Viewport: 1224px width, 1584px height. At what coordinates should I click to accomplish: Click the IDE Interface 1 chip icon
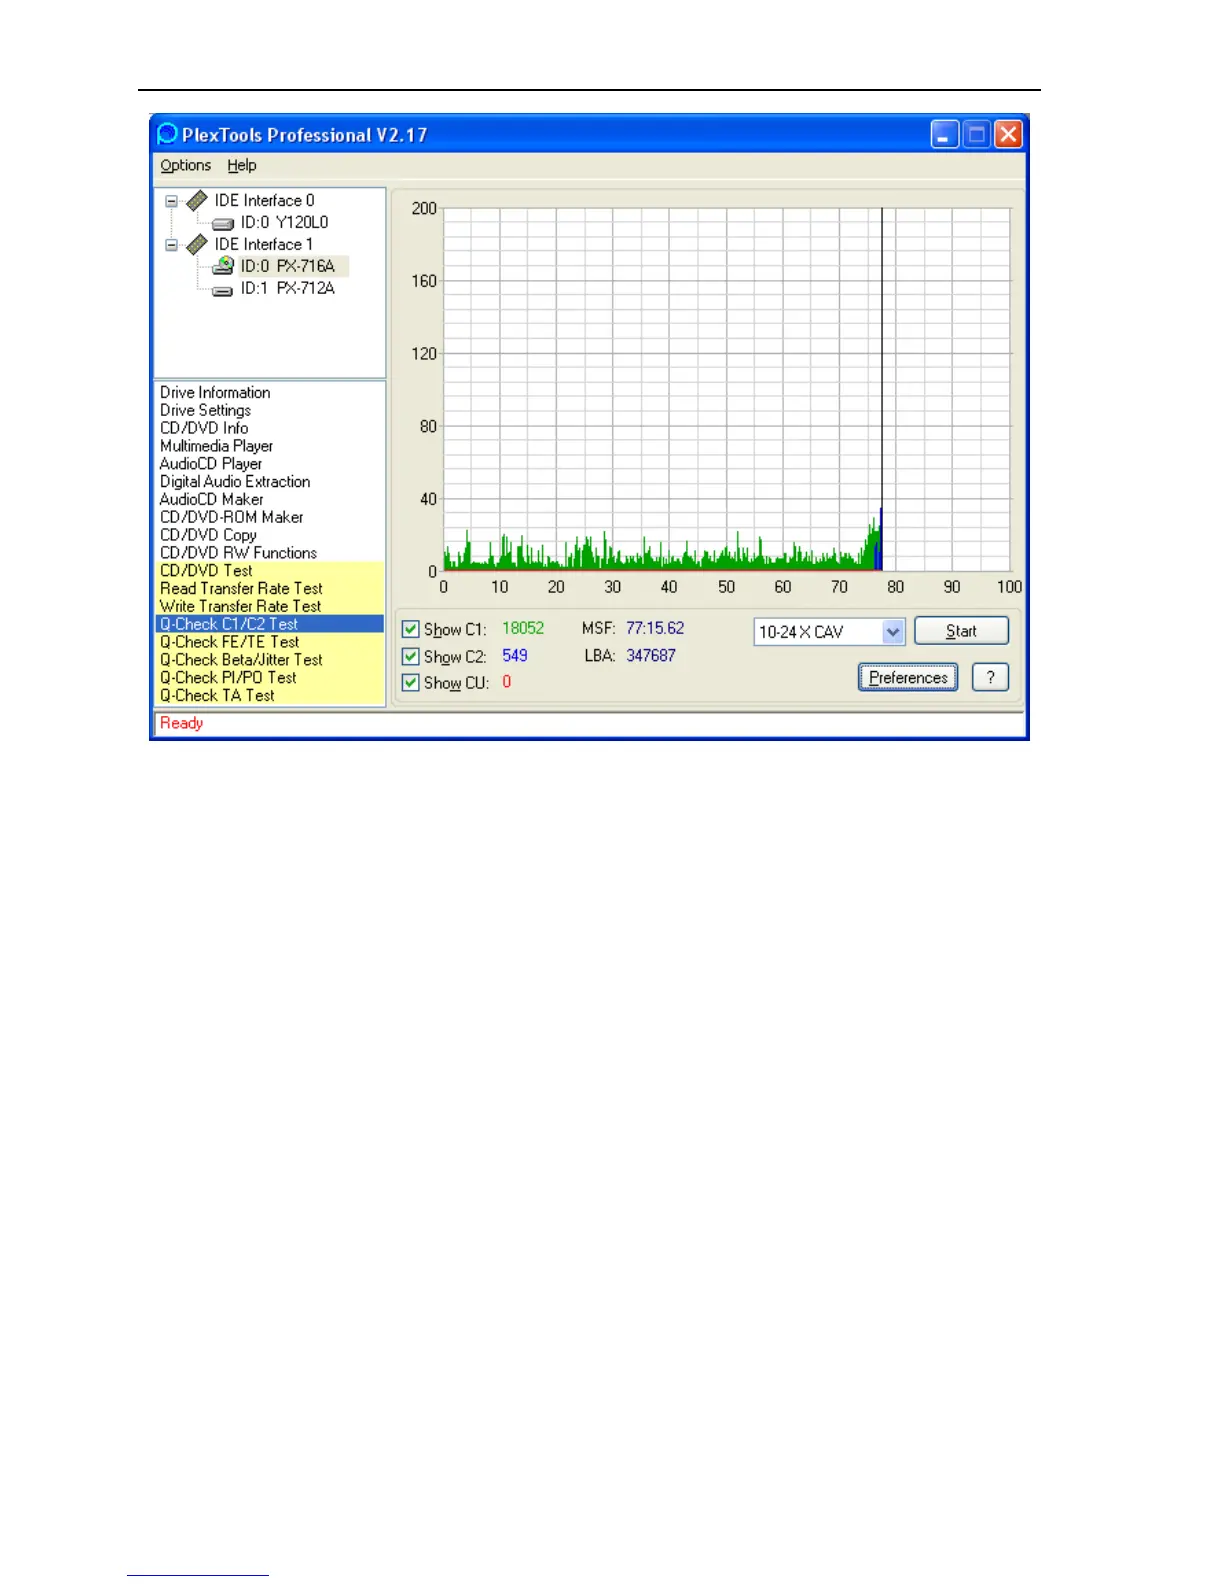click(197, 244)
